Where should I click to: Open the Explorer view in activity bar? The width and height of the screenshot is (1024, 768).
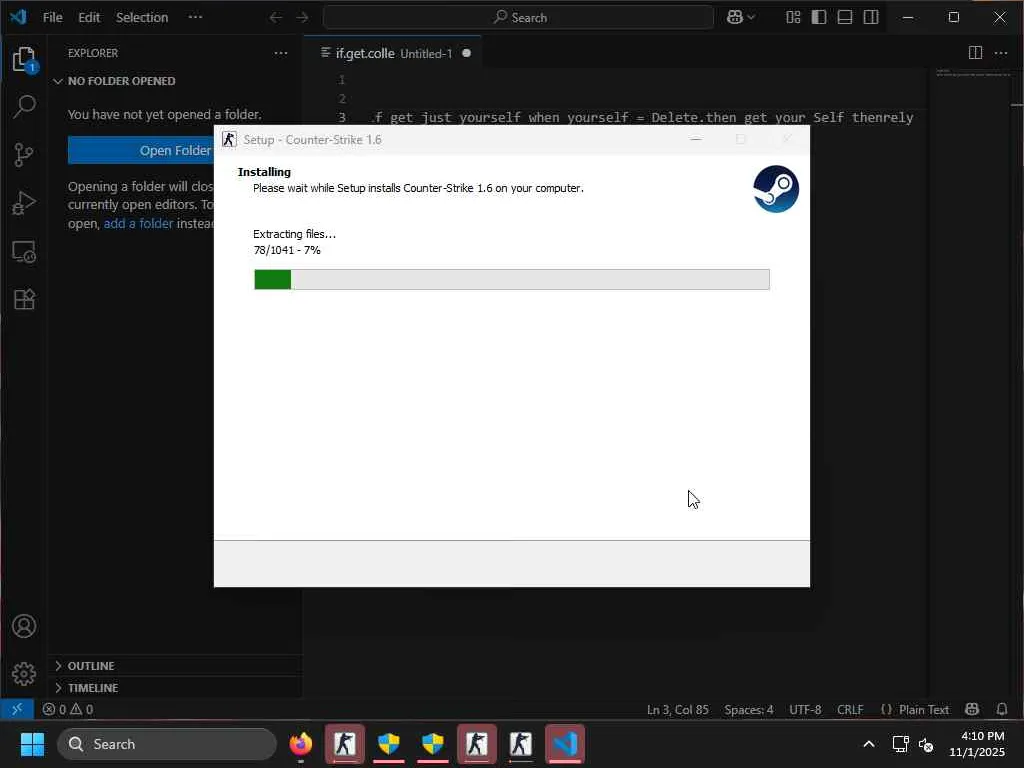(24, 59)
